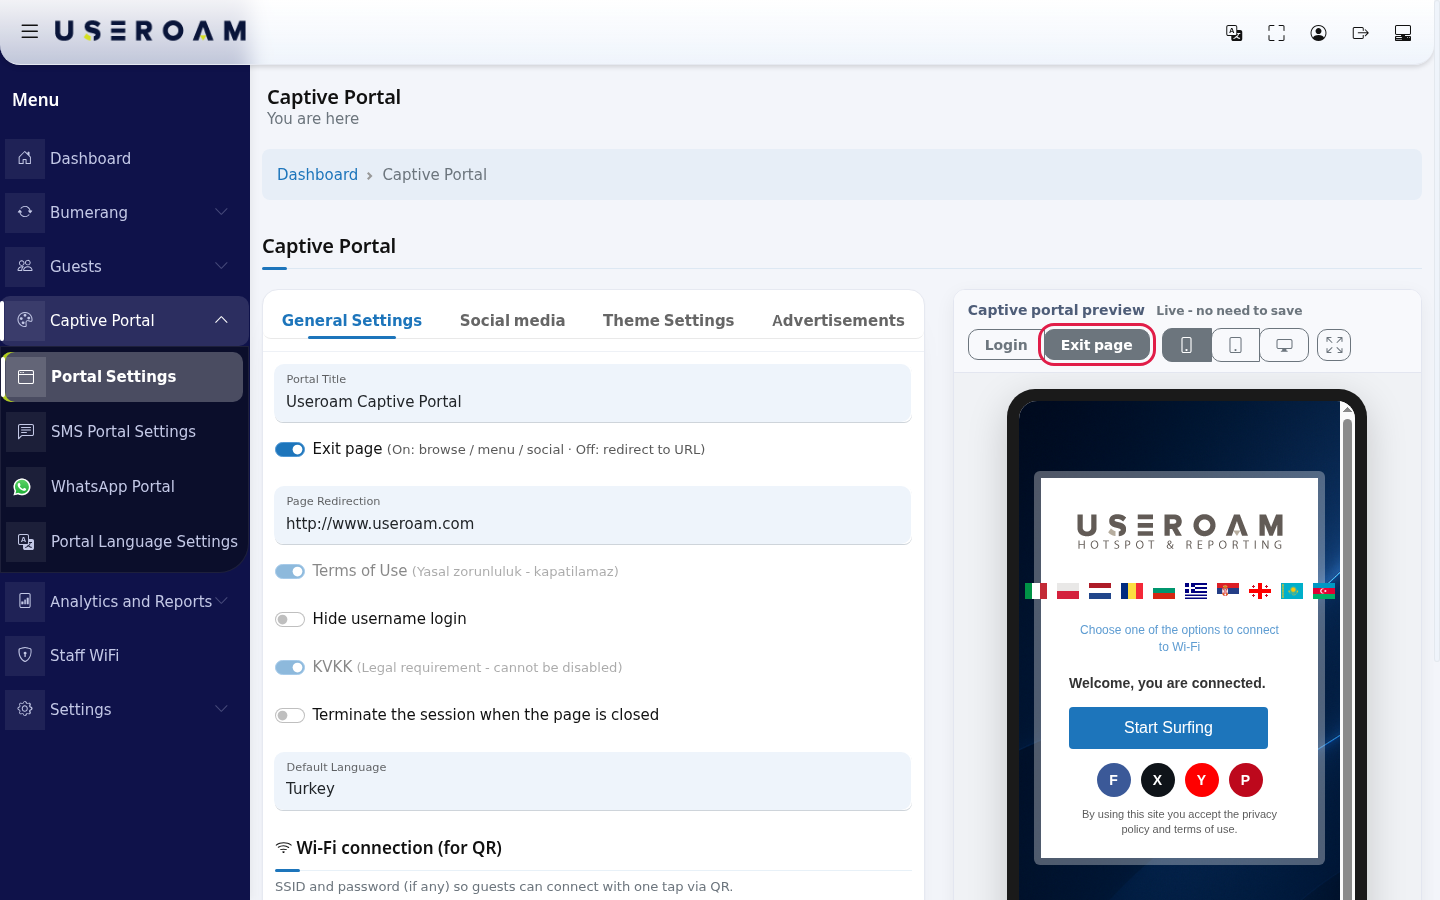
Task: Open the user account profile icon
Action: 1318,33
